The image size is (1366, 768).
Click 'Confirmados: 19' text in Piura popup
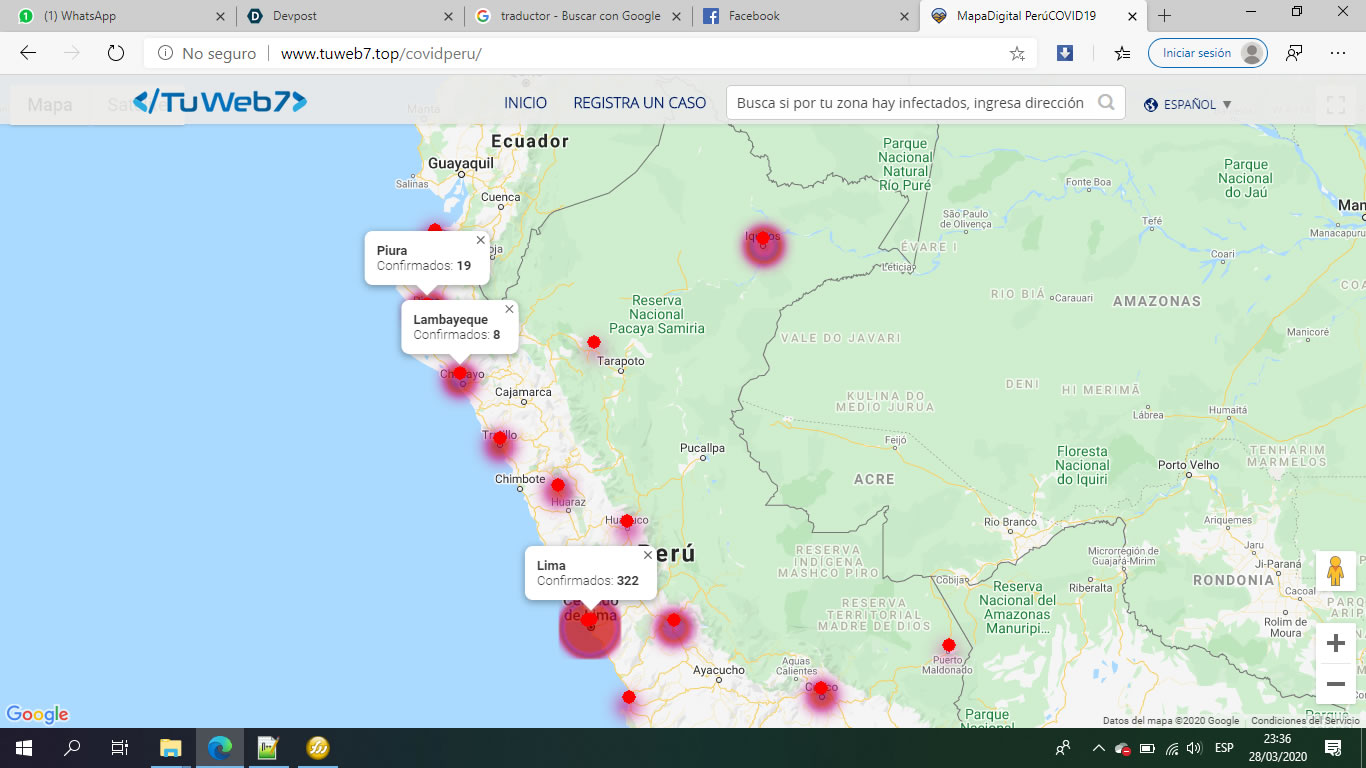tap(424, 266)
